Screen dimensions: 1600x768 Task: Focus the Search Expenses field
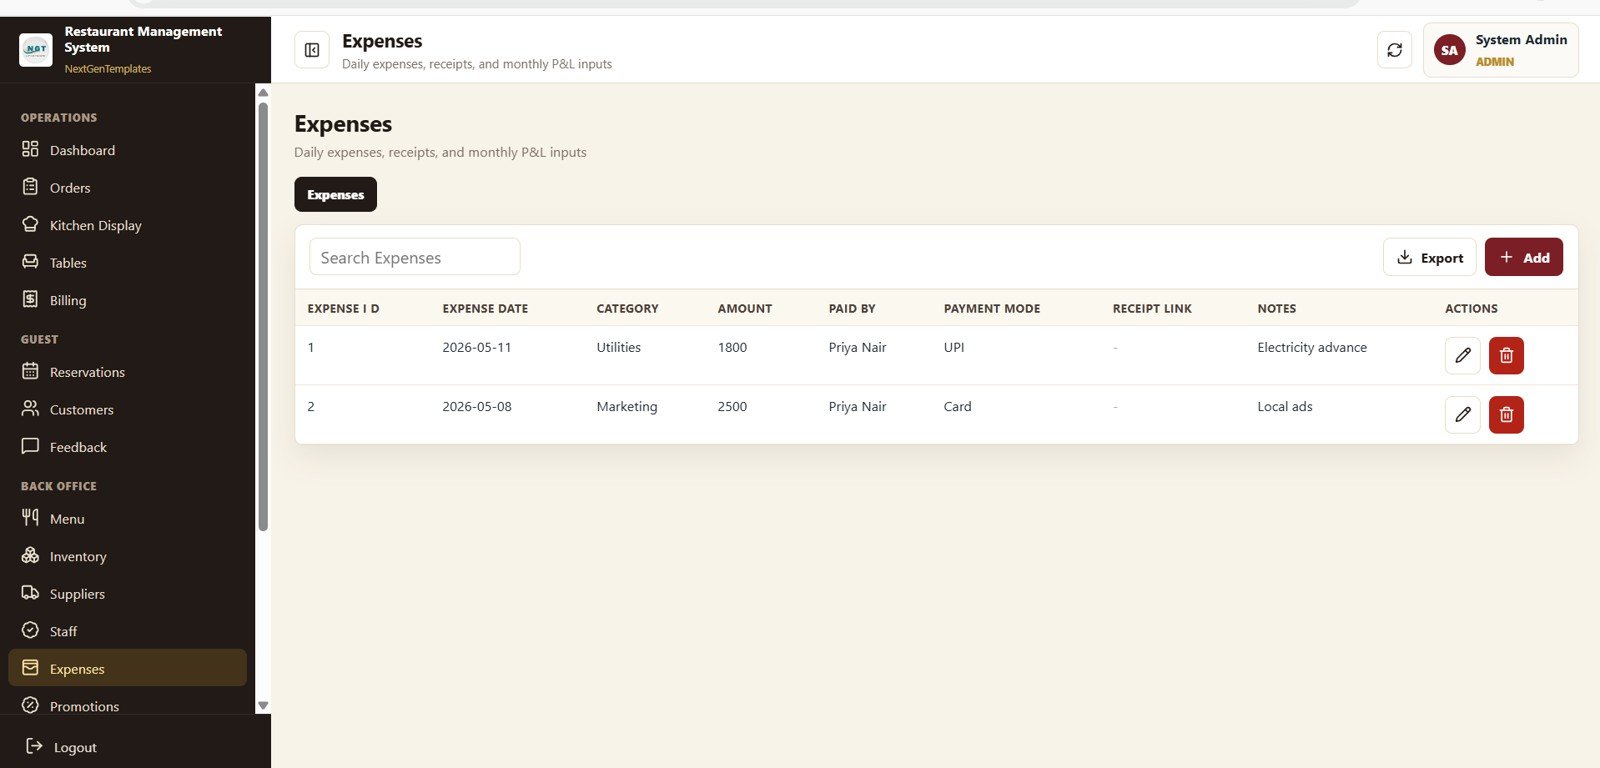pyautogui.click(x=414, y=257)
